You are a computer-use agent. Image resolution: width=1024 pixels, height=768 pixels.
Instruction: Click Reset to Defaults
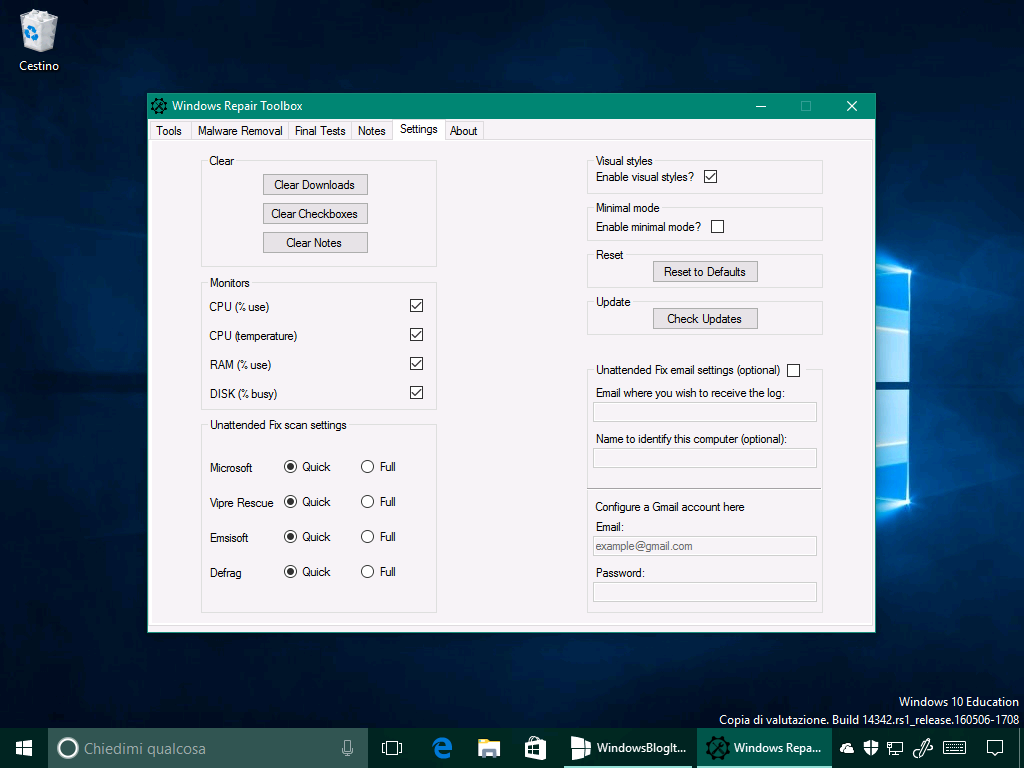click(705, 272)
